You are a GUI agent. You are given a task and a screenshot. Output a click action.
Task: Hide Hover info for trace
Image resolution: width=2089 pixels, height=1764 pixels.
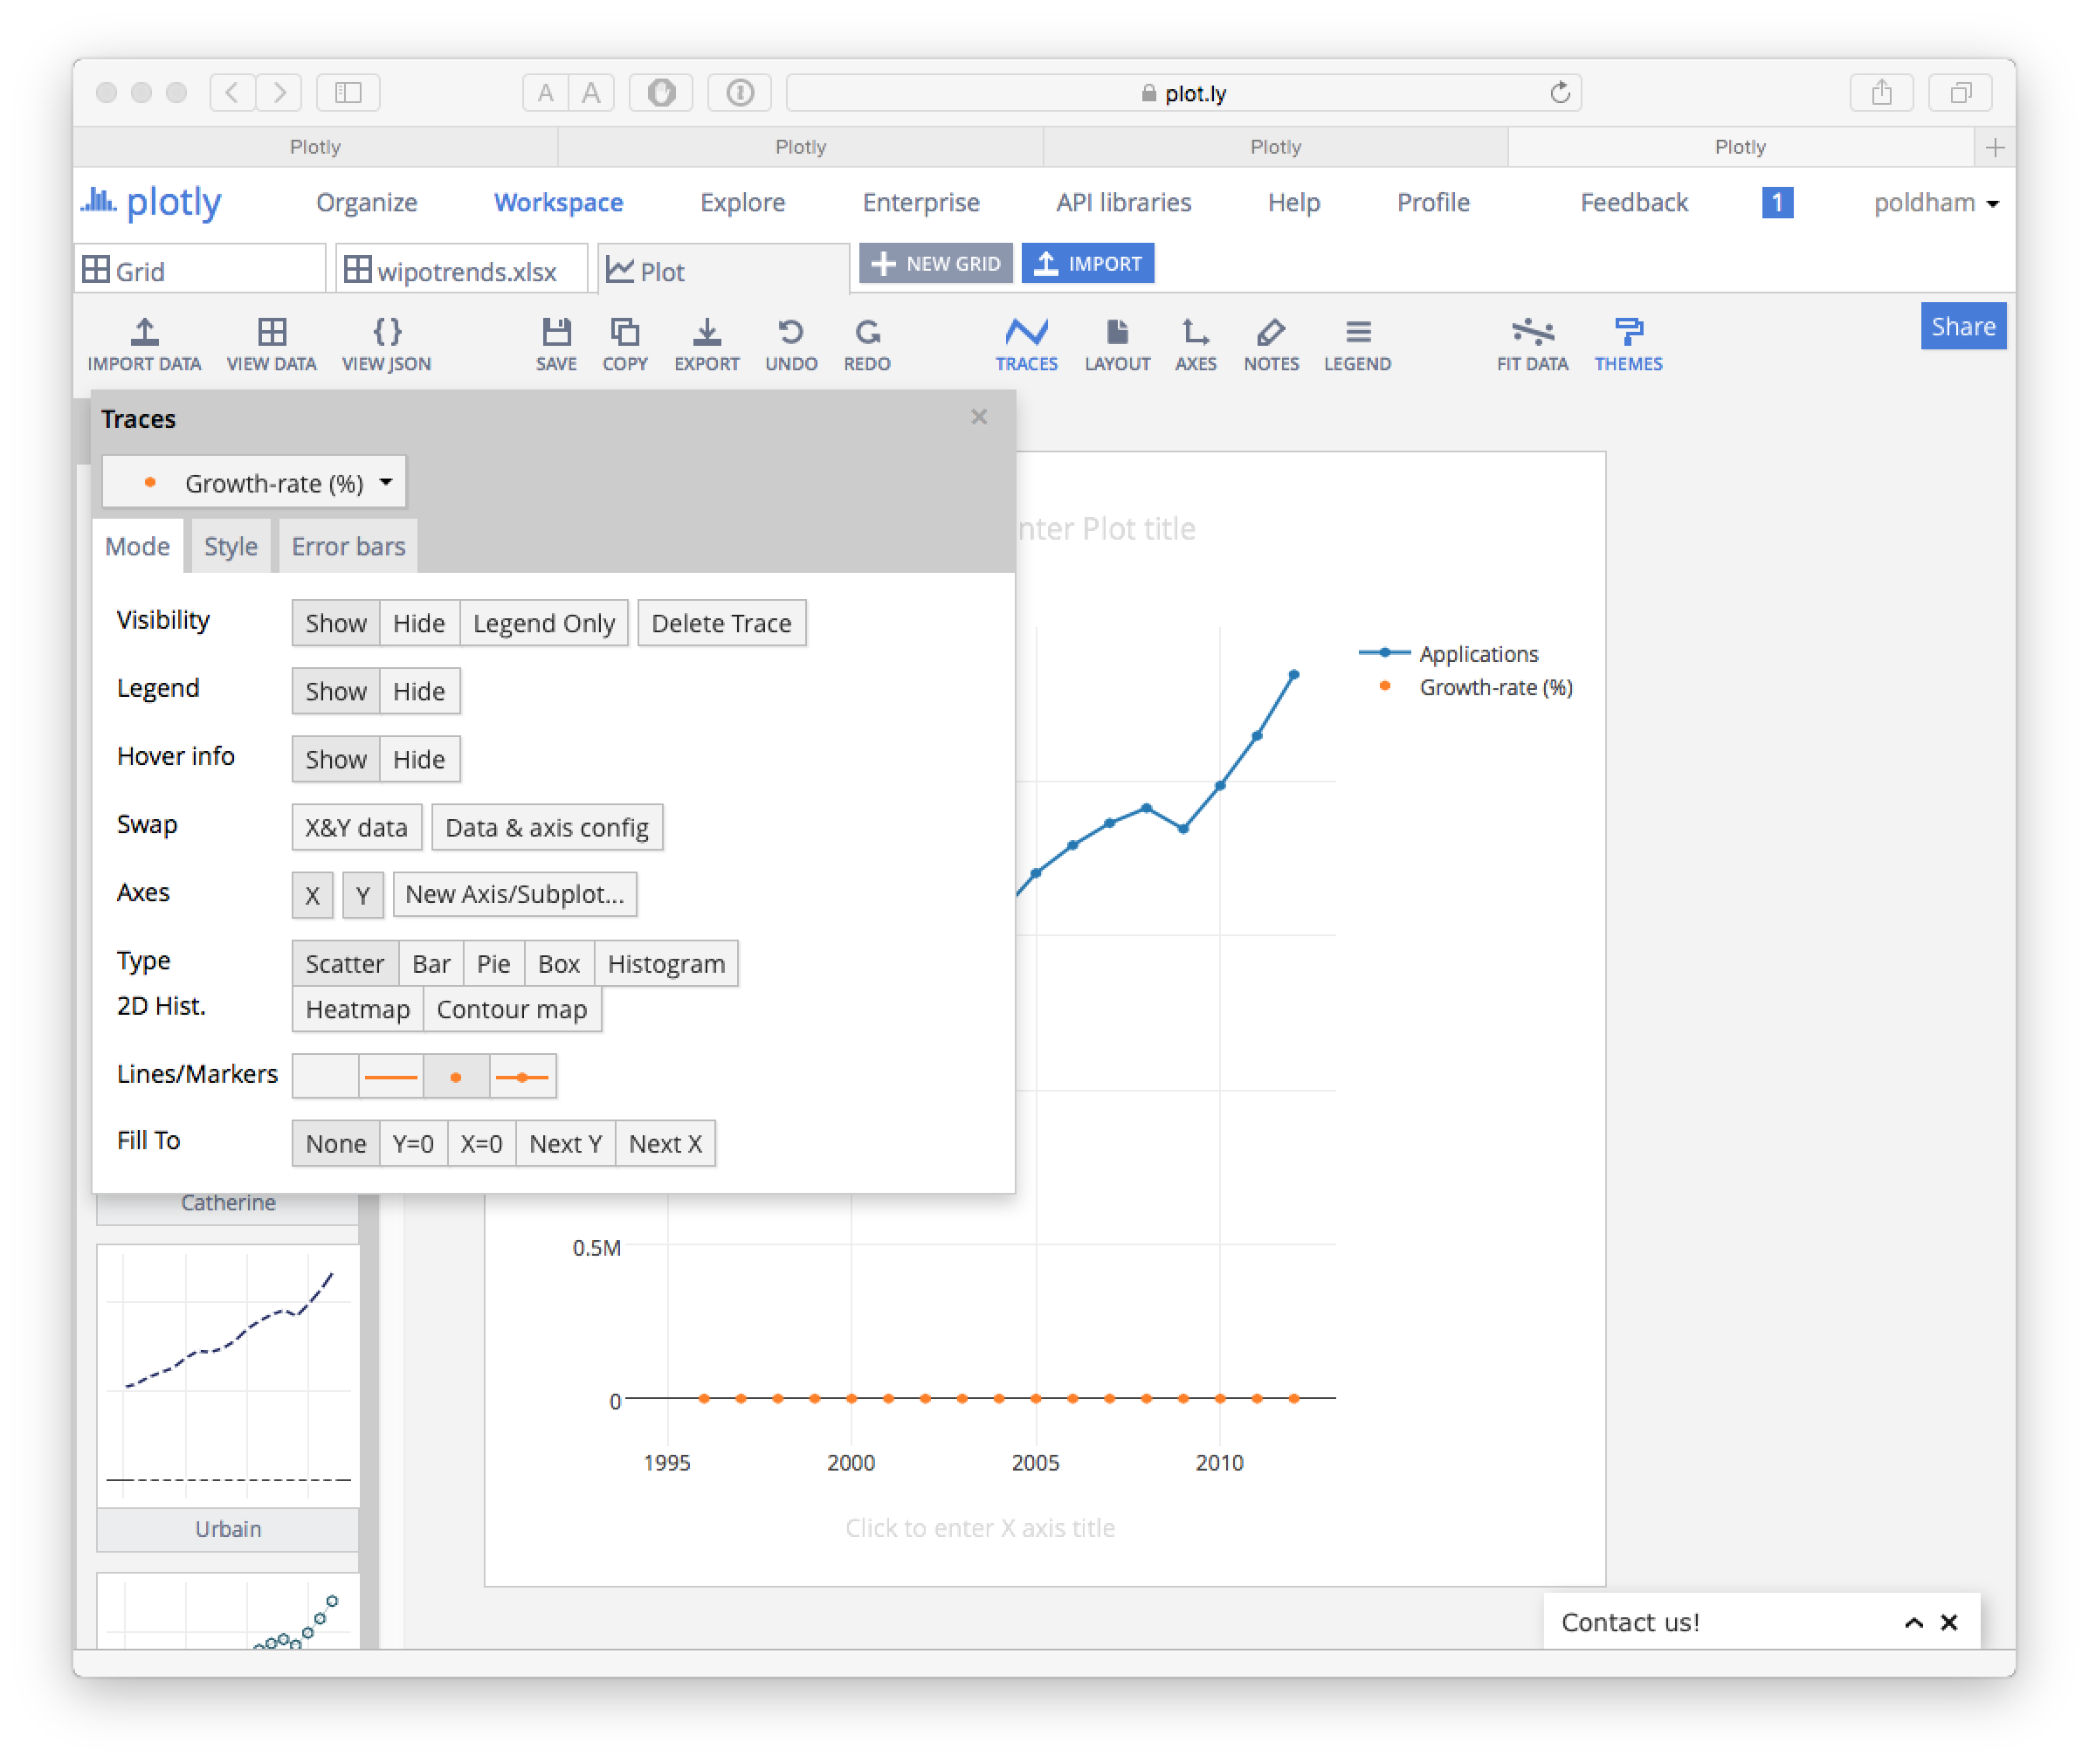click(418, 759)
